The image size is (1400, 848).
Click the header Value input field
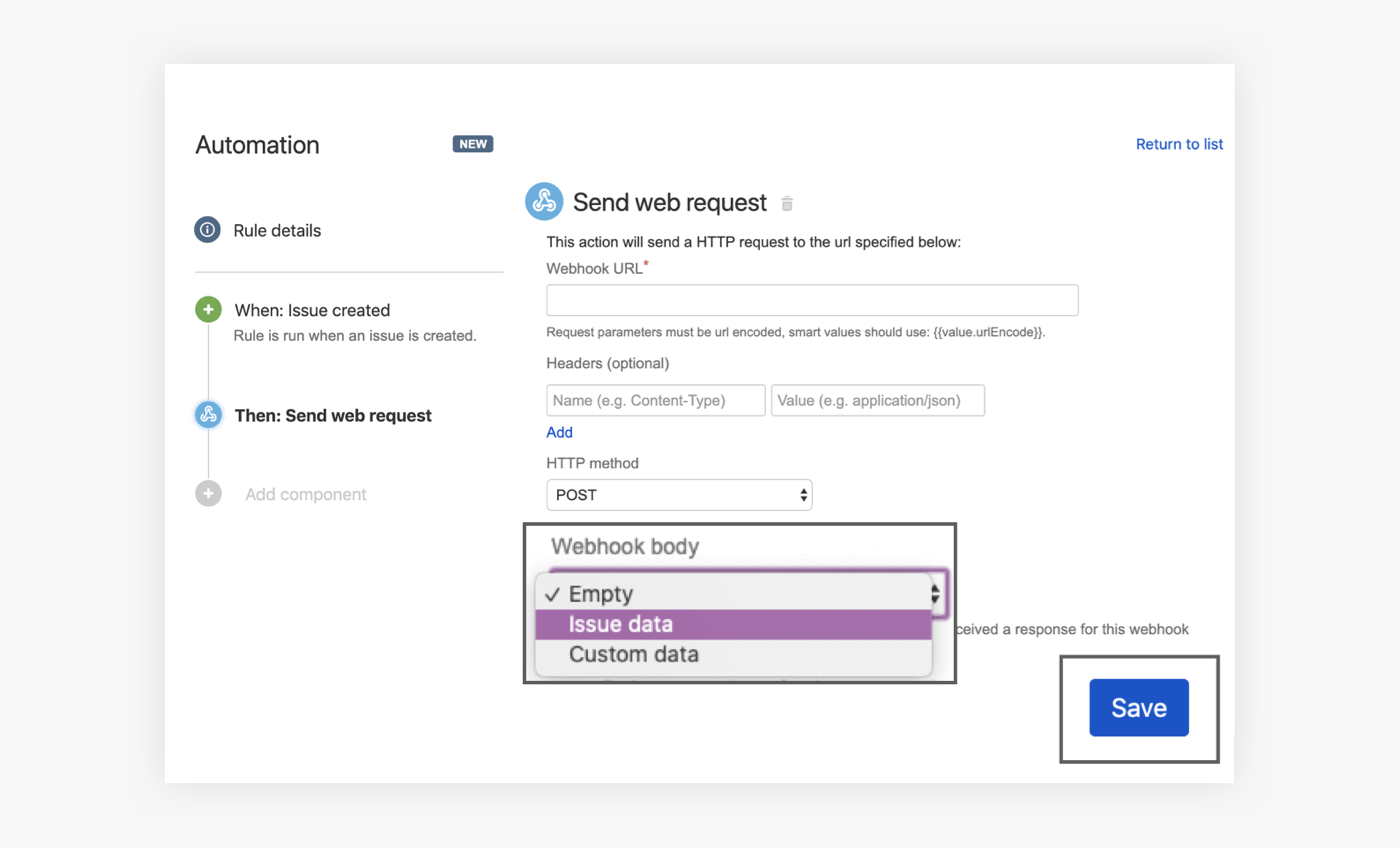(x=877, y=400)
